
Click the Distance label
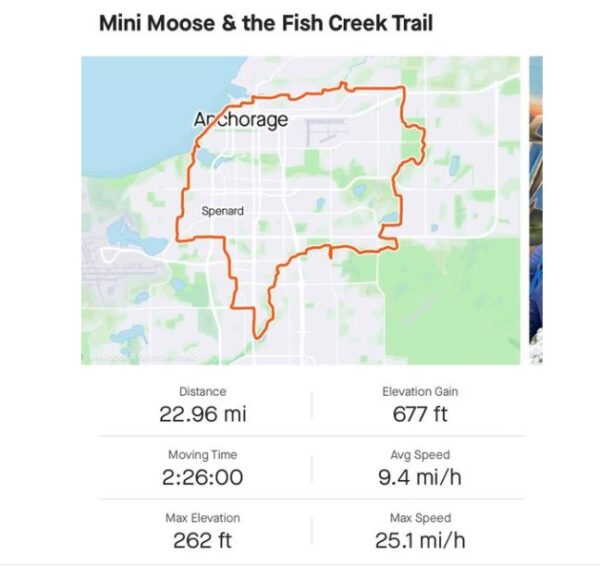[202, 392]
